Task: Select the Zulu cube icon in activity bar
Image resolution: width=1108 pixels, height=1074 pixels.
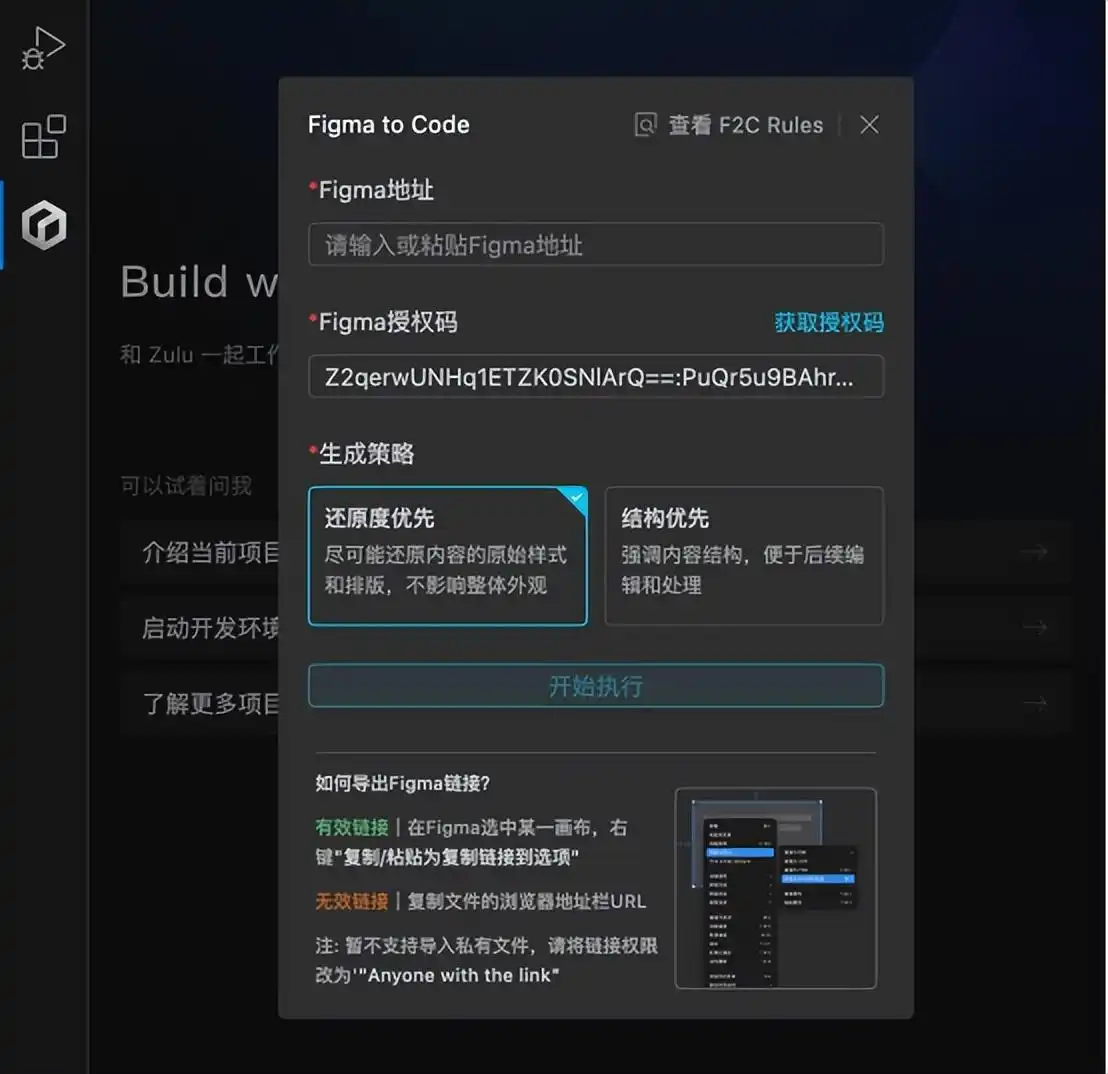Action: click(43, 226)
